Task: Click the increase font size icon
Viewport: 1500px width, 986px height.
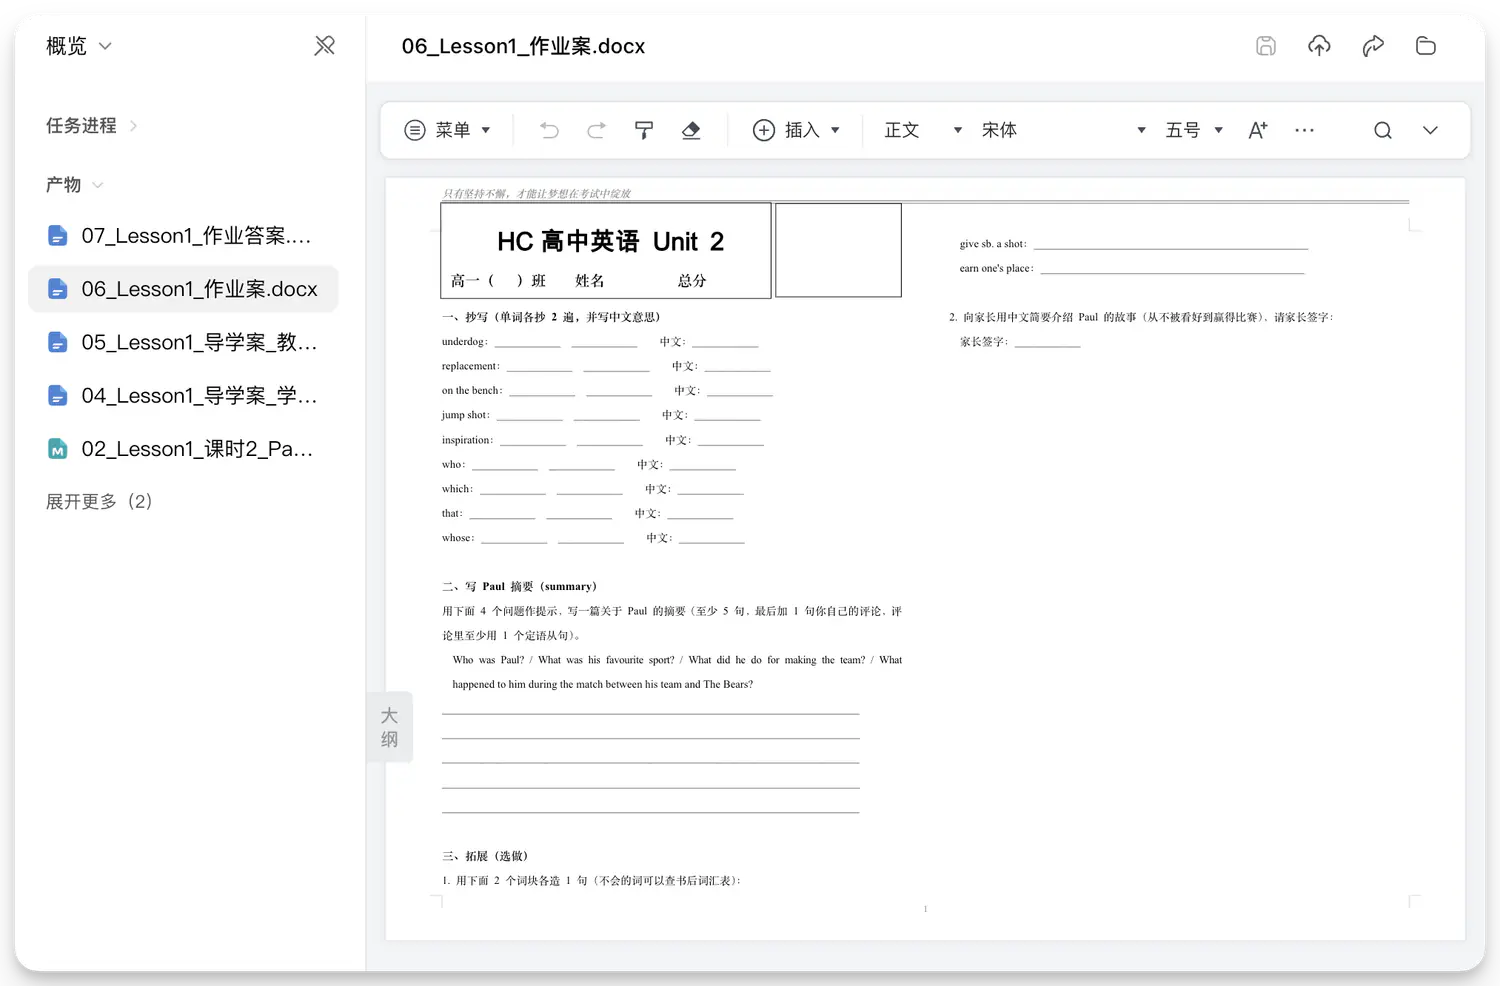Action: (1258, 130)
